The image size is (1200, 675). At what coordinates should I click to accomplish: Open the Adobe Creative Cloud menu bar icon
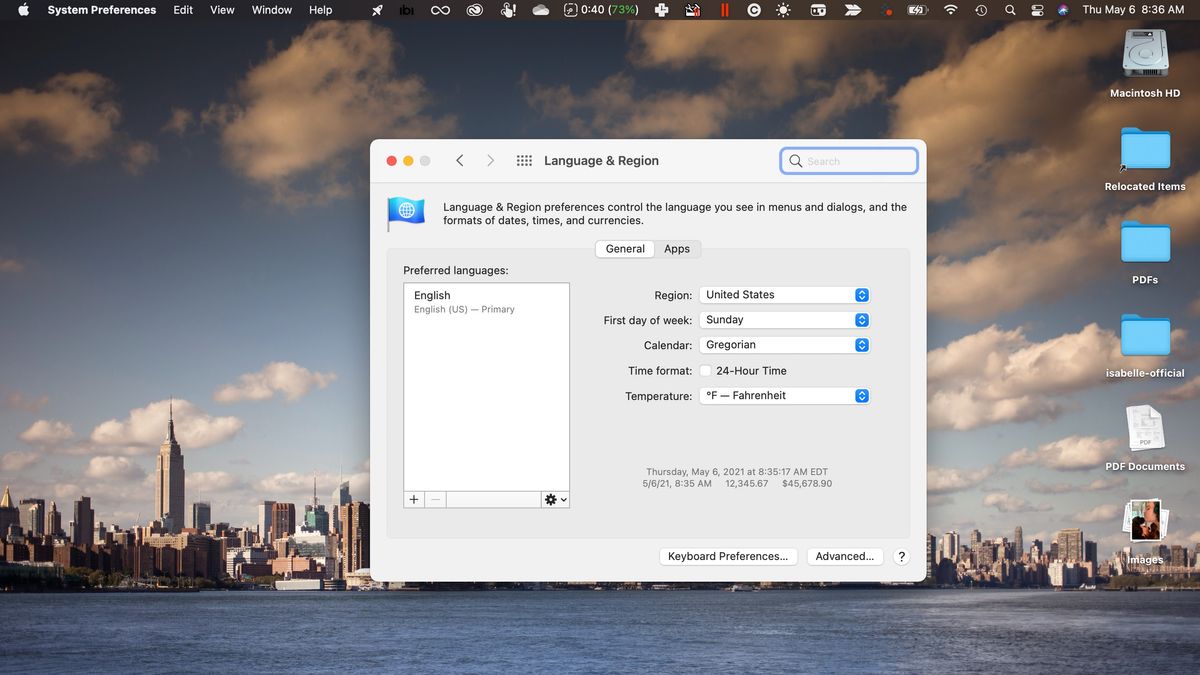[x=473, y=10]
